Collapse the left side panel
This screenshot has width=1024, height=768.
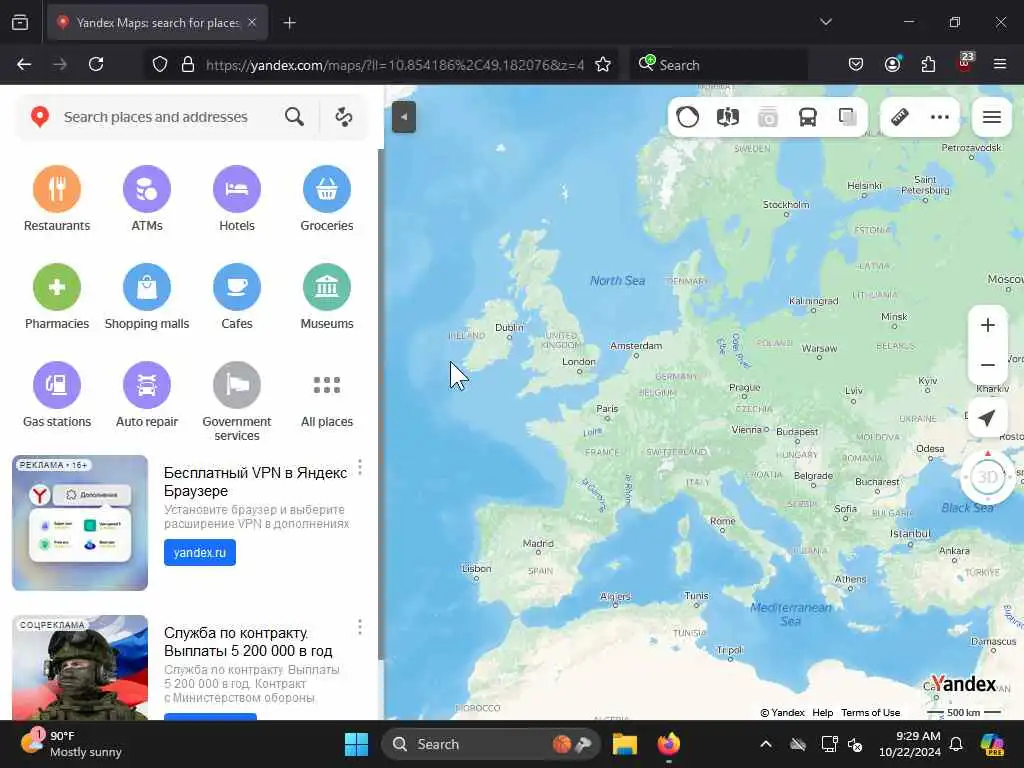coord(404,118)
